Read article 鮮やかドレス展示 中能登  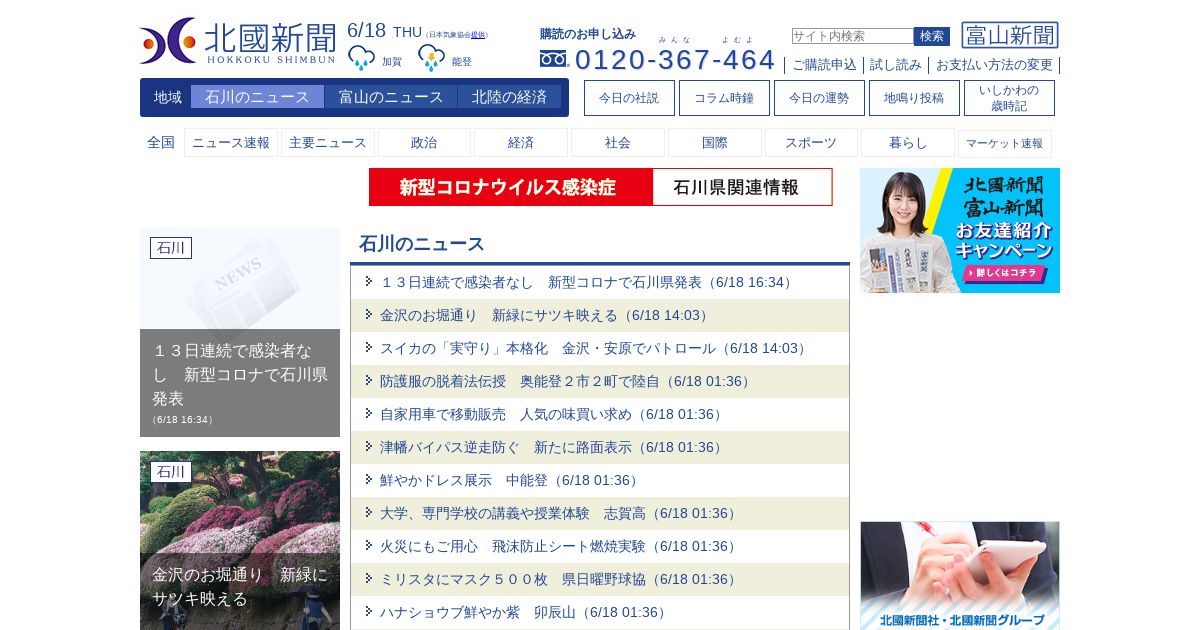pyautogui.click(x=511, y=481)
